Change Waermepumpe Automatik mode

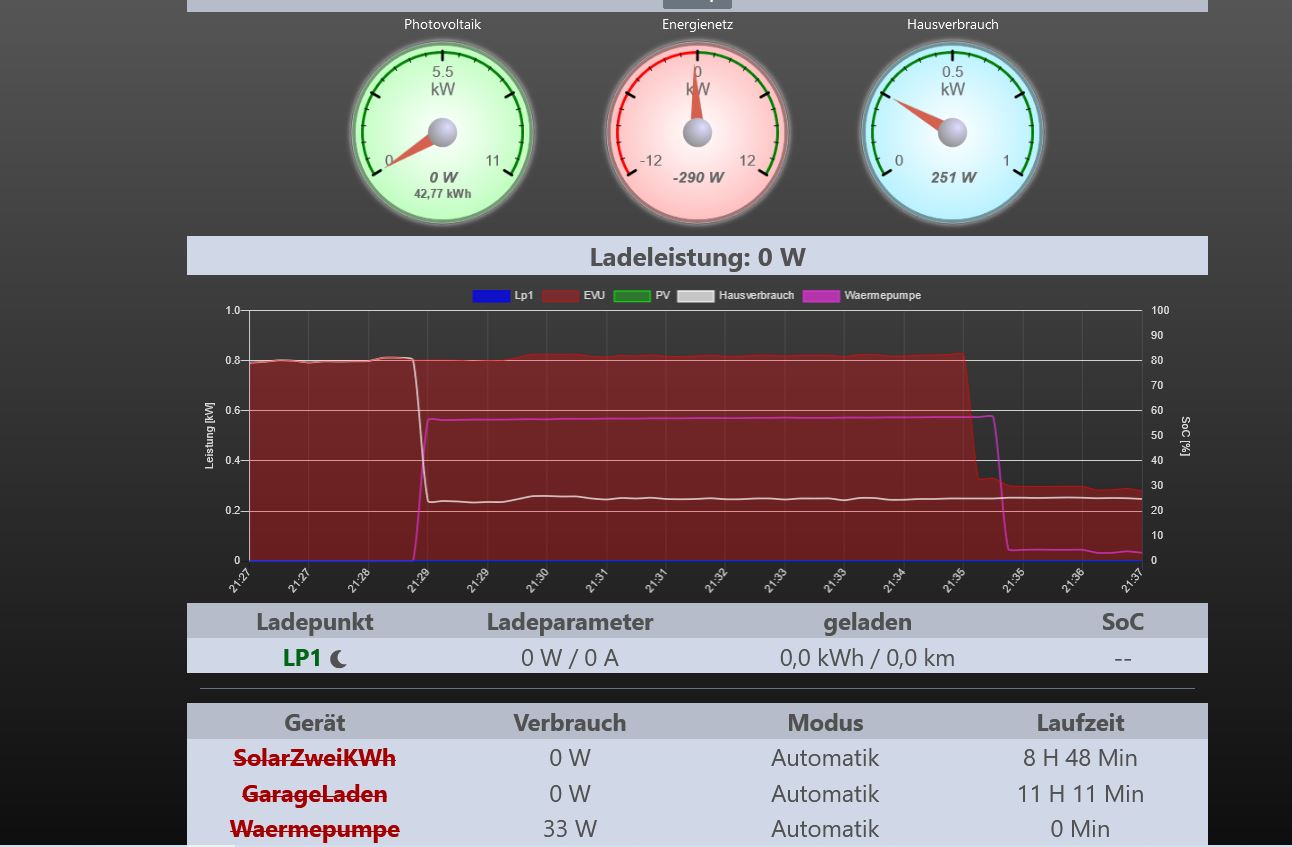click(824, 829)
